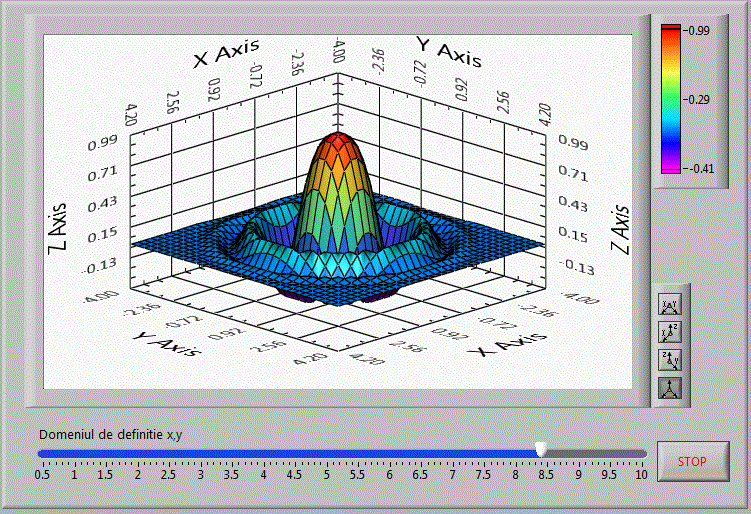The image size is (751, 514).
Task: Select the ZY plane projection view
Action: 669,360
